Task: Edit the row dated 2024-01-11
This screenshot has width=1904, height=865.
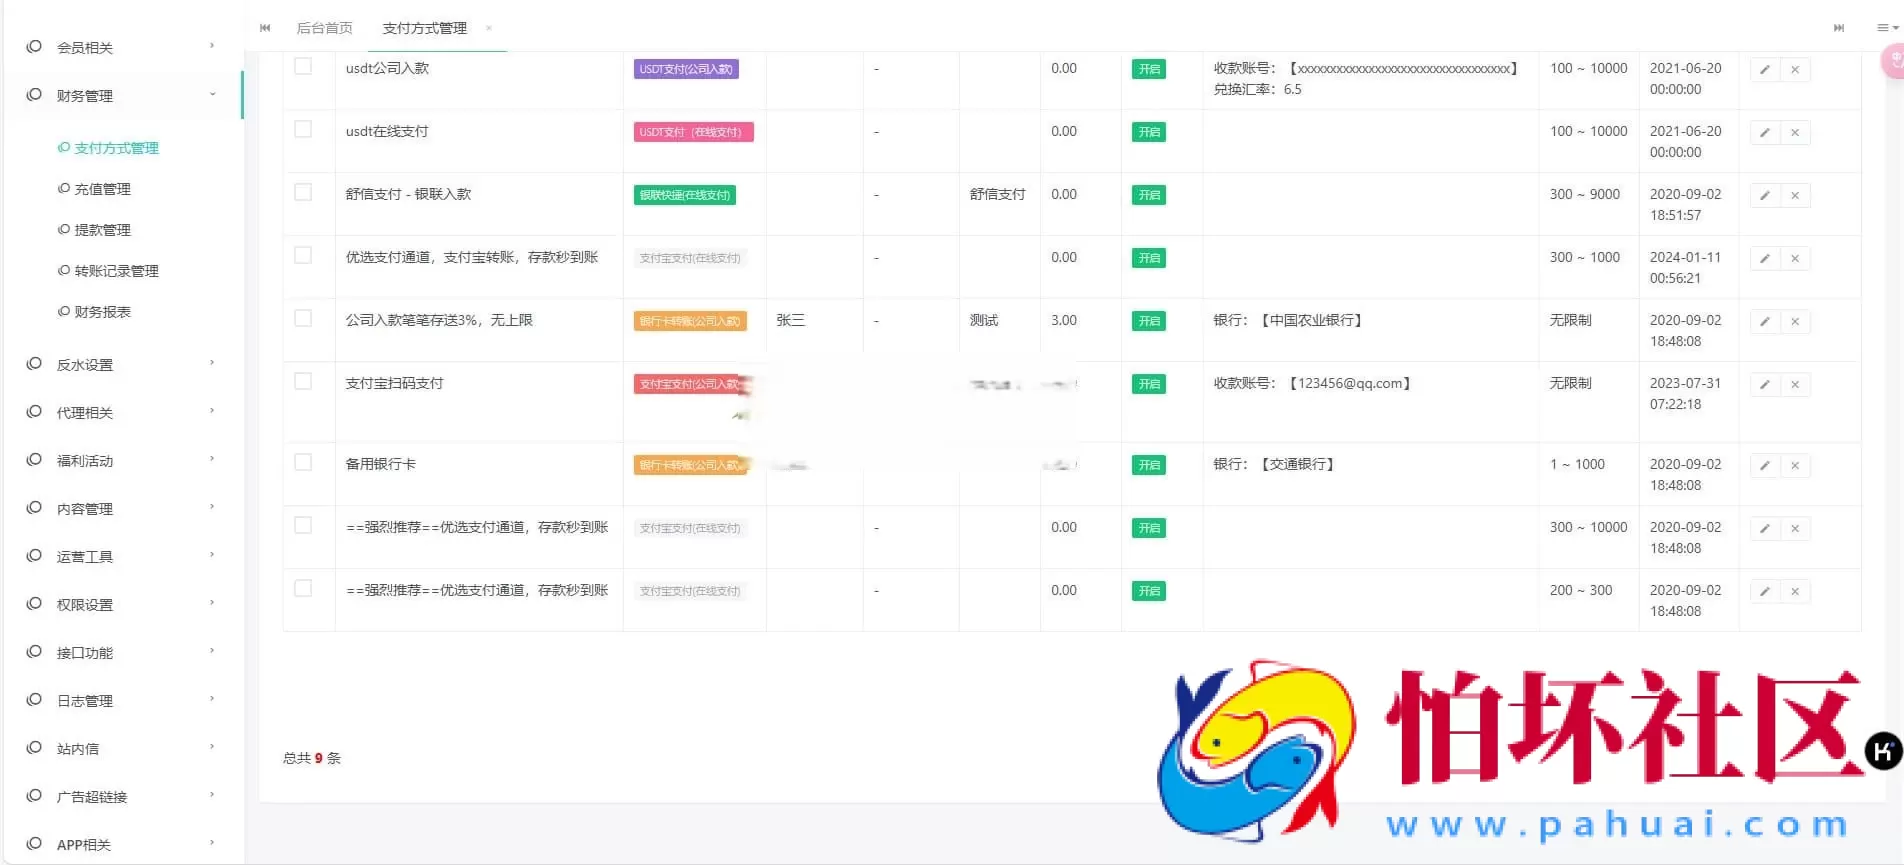Action: pos(1765,259)
